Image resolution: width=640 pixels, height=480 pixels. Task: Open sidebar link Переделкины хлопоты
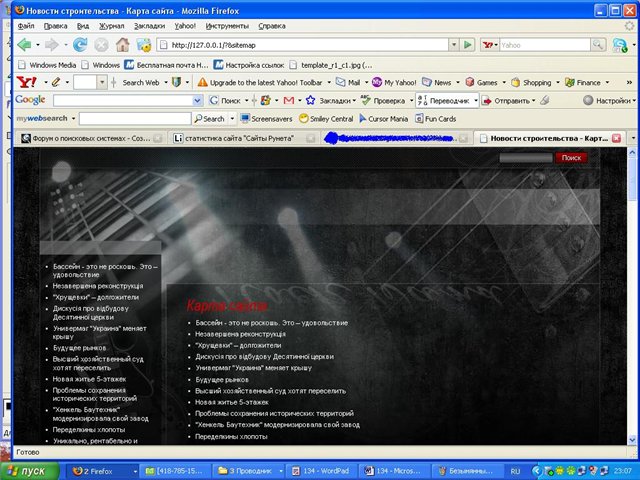pyautogui.click(x=89, y=429)
